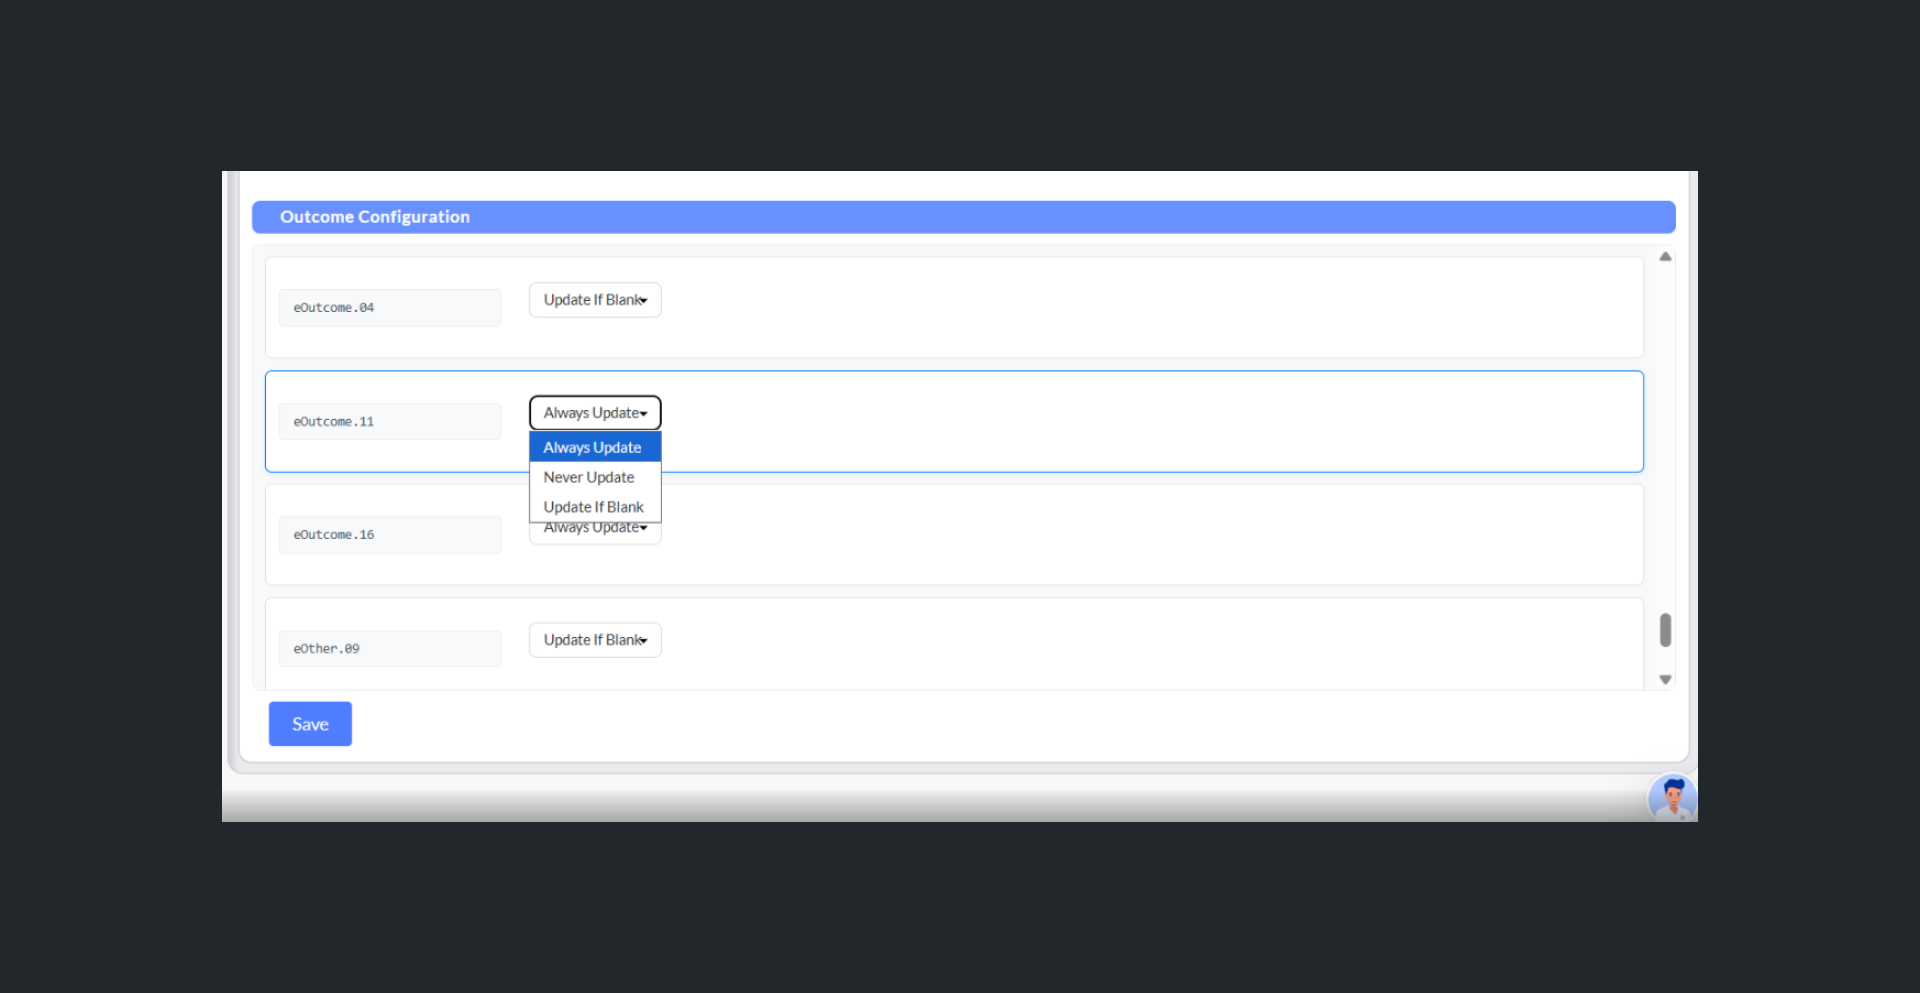The image size is (1920, 993).
Task: Open the eOther.09 Update If Blank dropdown
Action: tap(595, 640)
